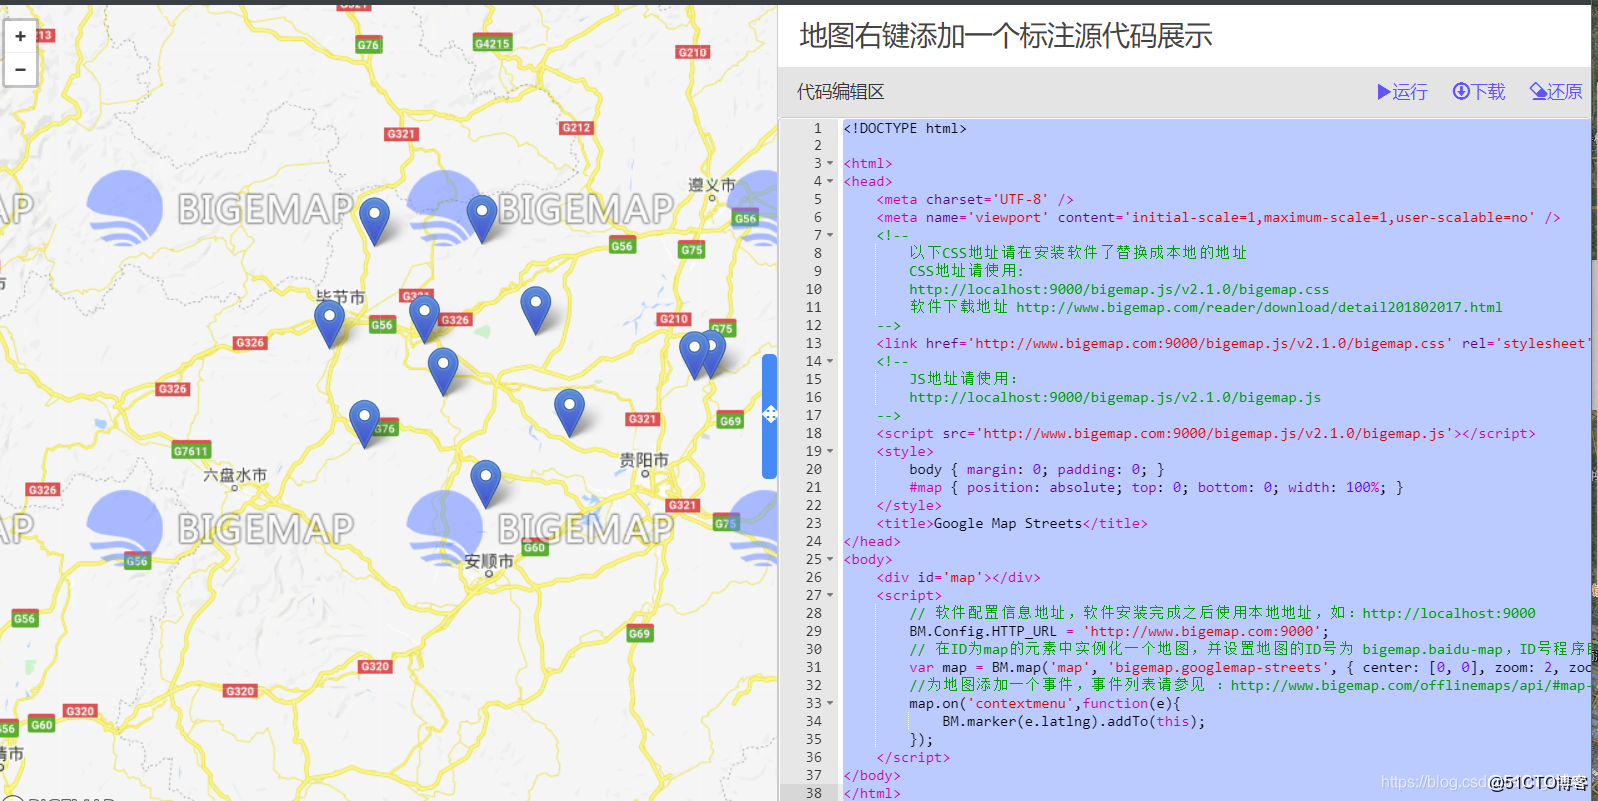Click the 六盘水市 city label

click(235, 475)
